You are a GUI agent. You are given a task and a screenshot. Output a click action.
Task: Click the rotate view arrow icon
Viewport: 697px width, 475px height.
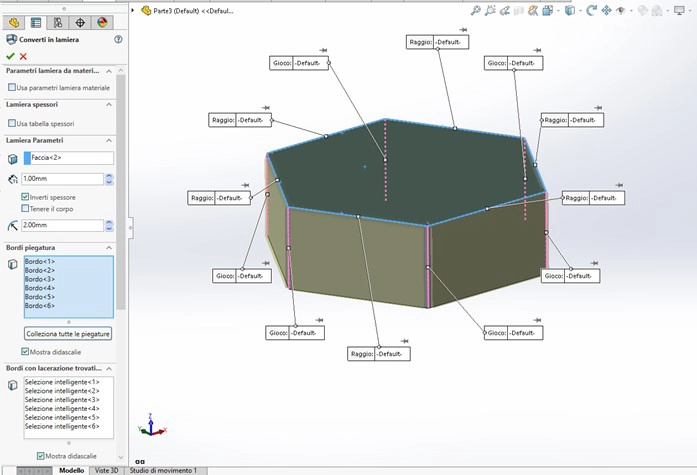tap(591, 10)
